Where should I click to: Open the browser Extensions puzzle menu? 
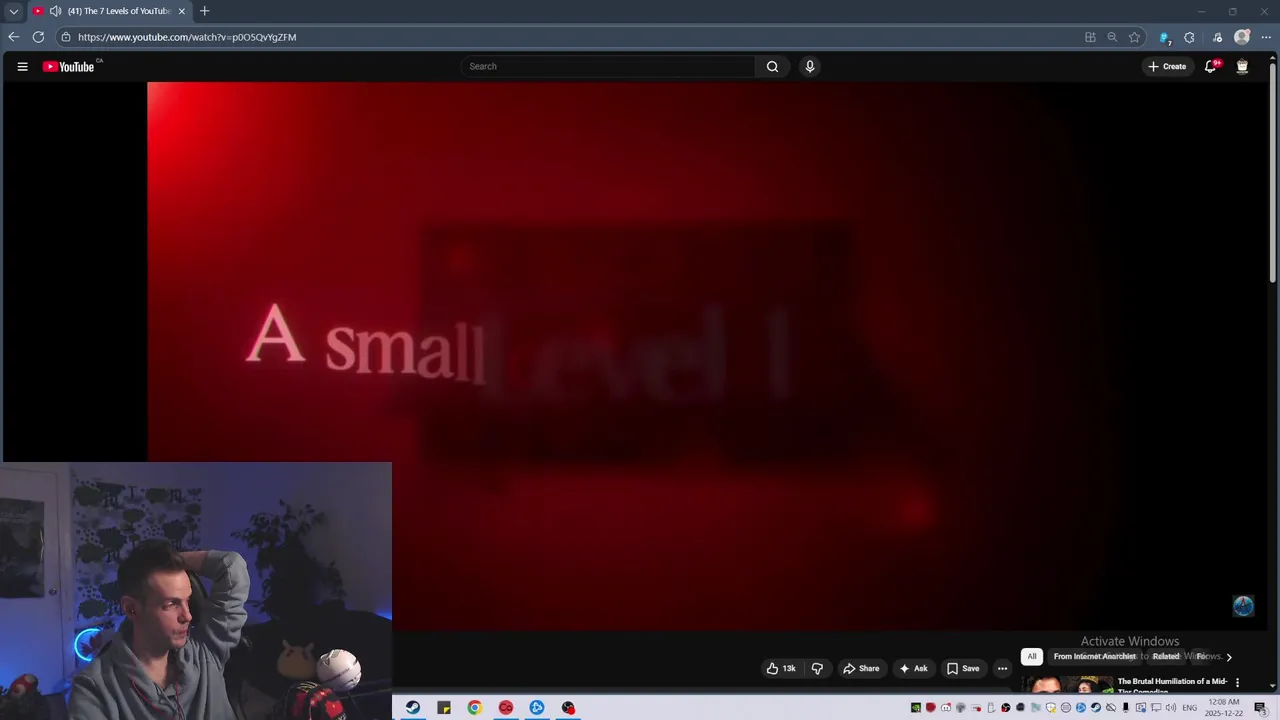point(1189,37)
